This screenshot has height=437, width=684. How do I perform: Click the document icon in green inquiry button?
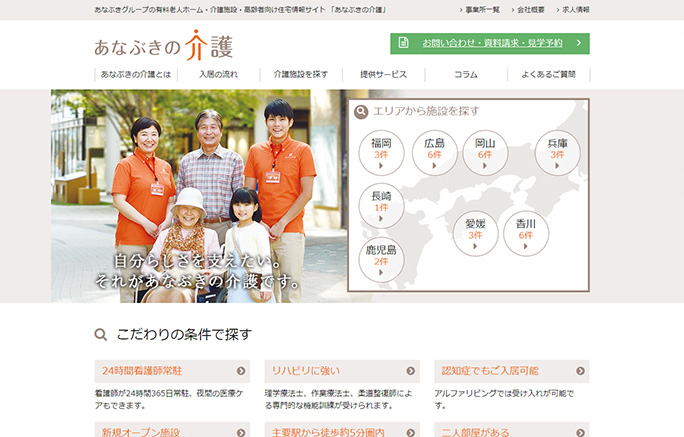tap(403, 43)
